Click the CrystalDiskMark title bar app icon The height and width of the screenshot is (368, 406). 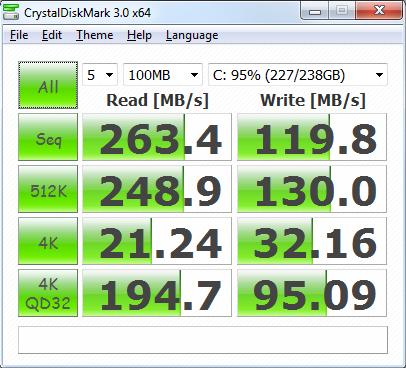10,12
